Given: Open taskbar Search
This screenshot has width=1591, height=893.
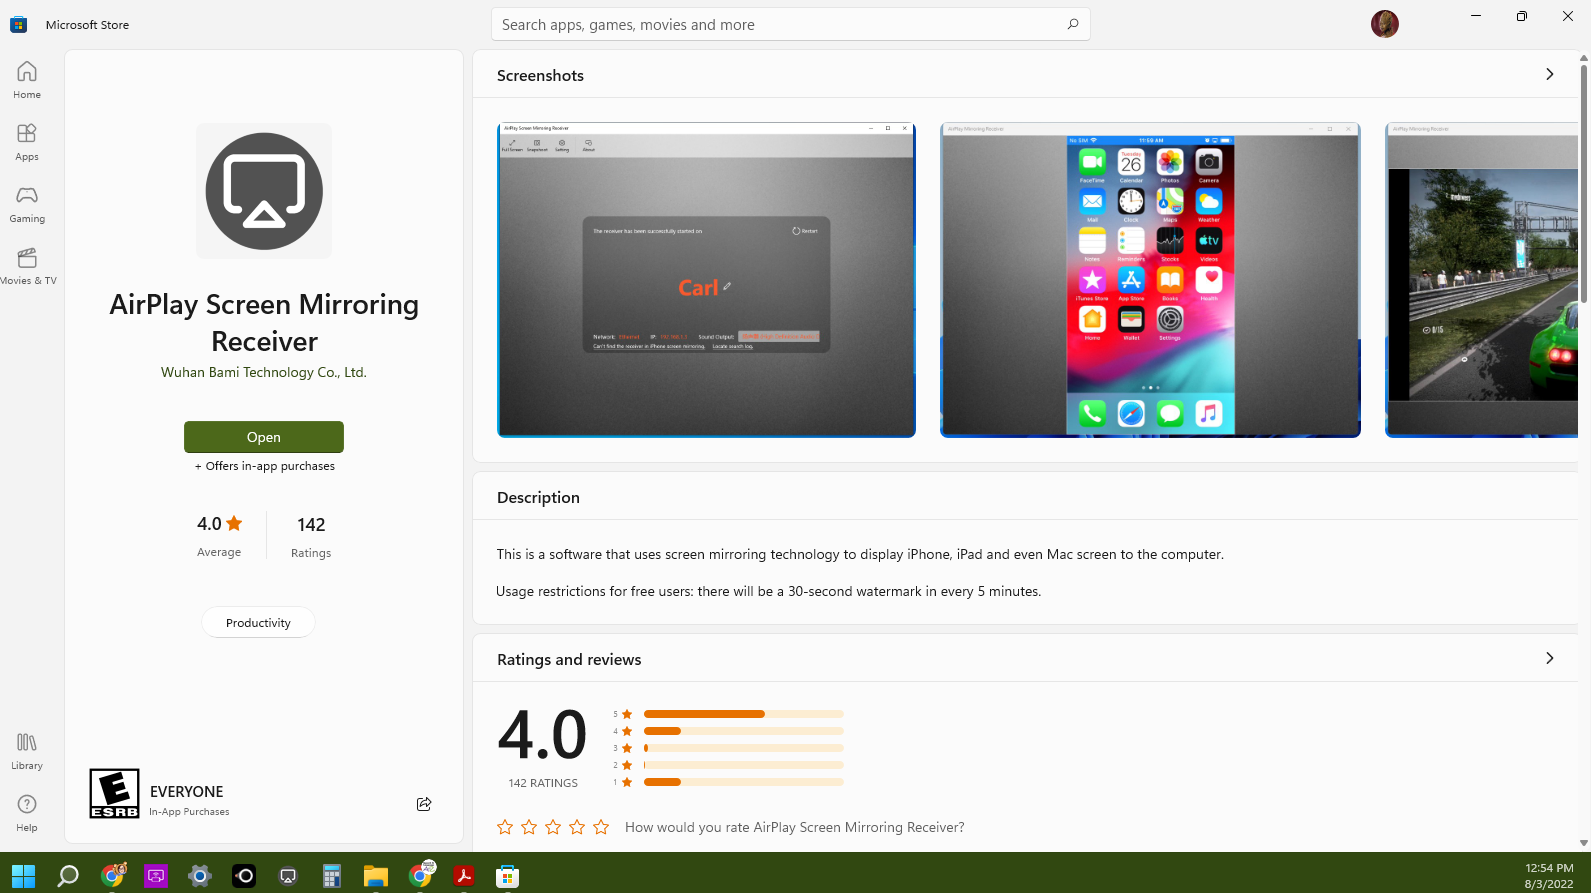Looking at the screenshot, I should [x=68, y=876].
